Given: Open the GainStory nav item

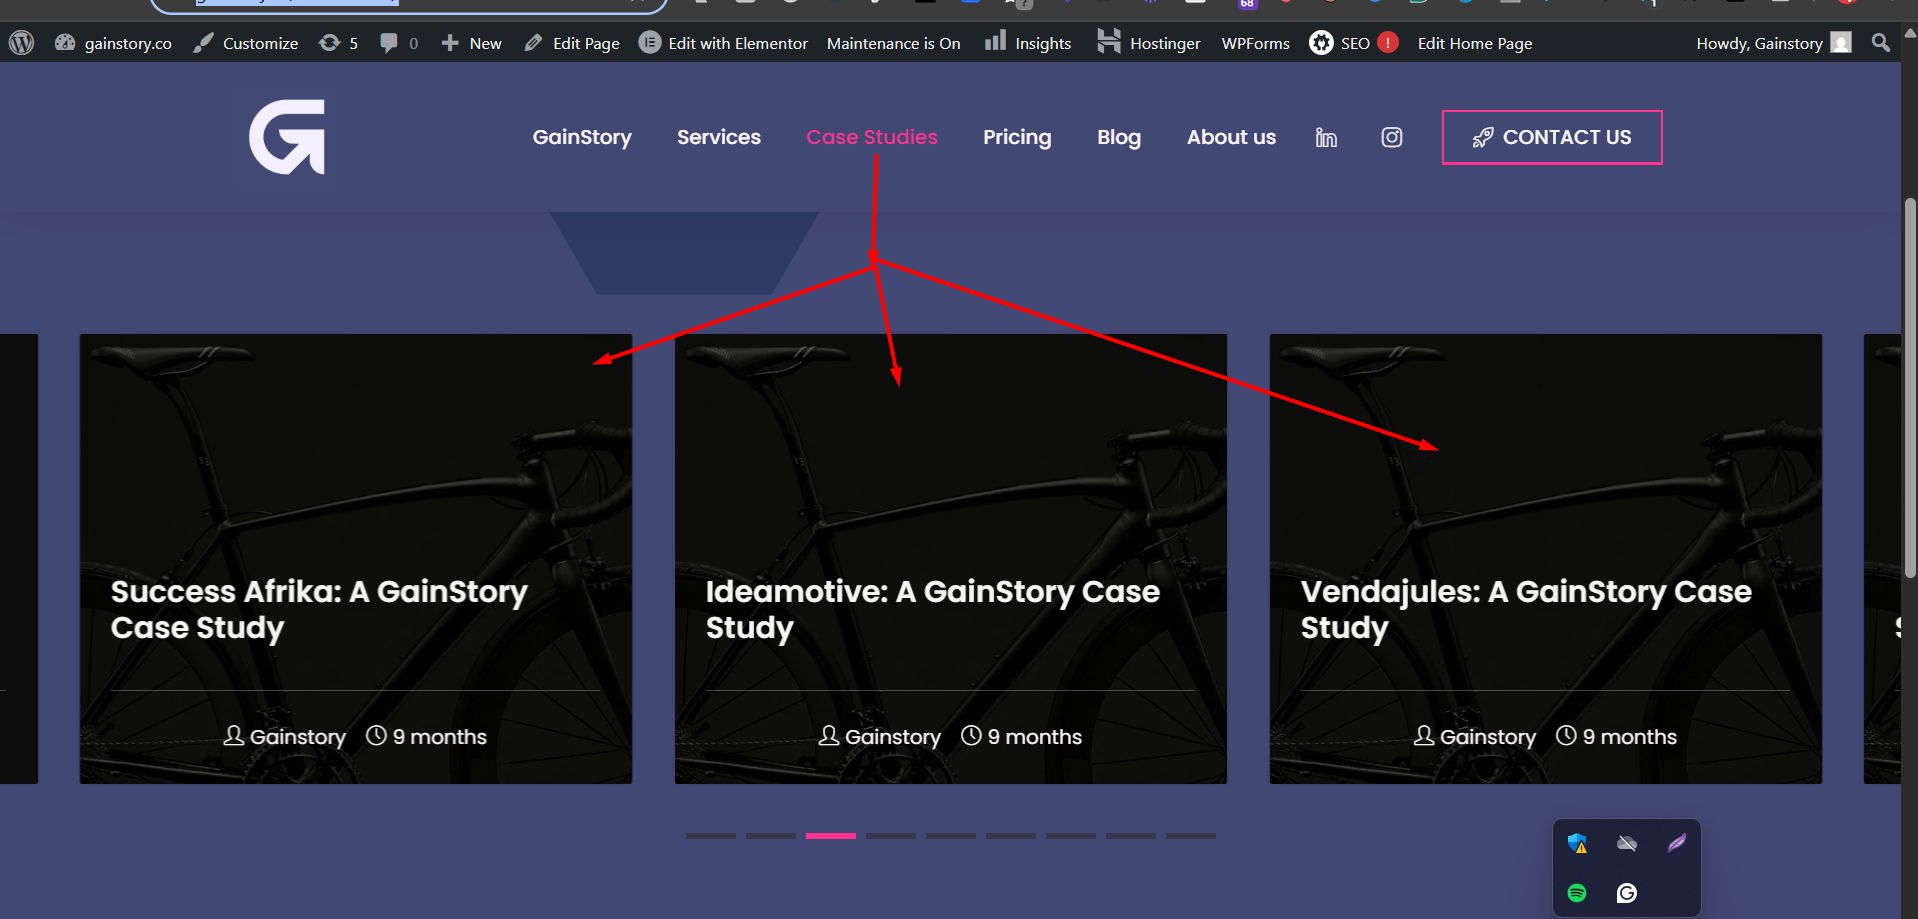Looking at the screenshot, I should [x=582, y=137].
